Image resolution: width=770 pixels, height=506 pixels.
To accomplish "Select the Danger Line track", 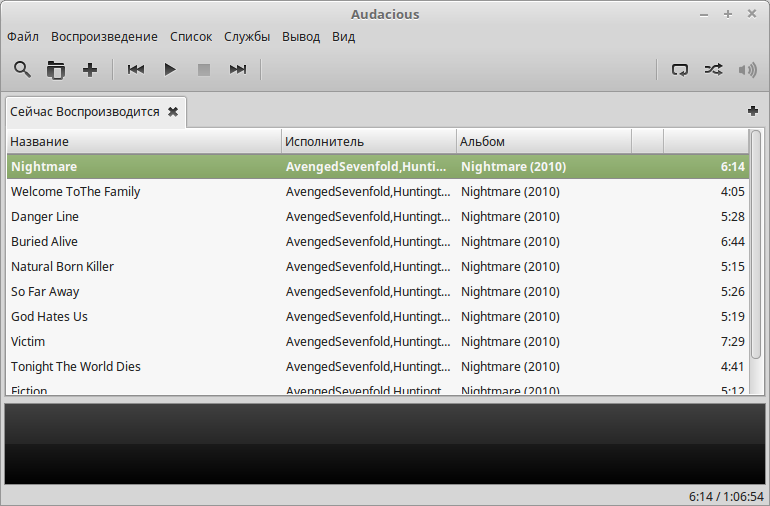I will pos(378,217).
